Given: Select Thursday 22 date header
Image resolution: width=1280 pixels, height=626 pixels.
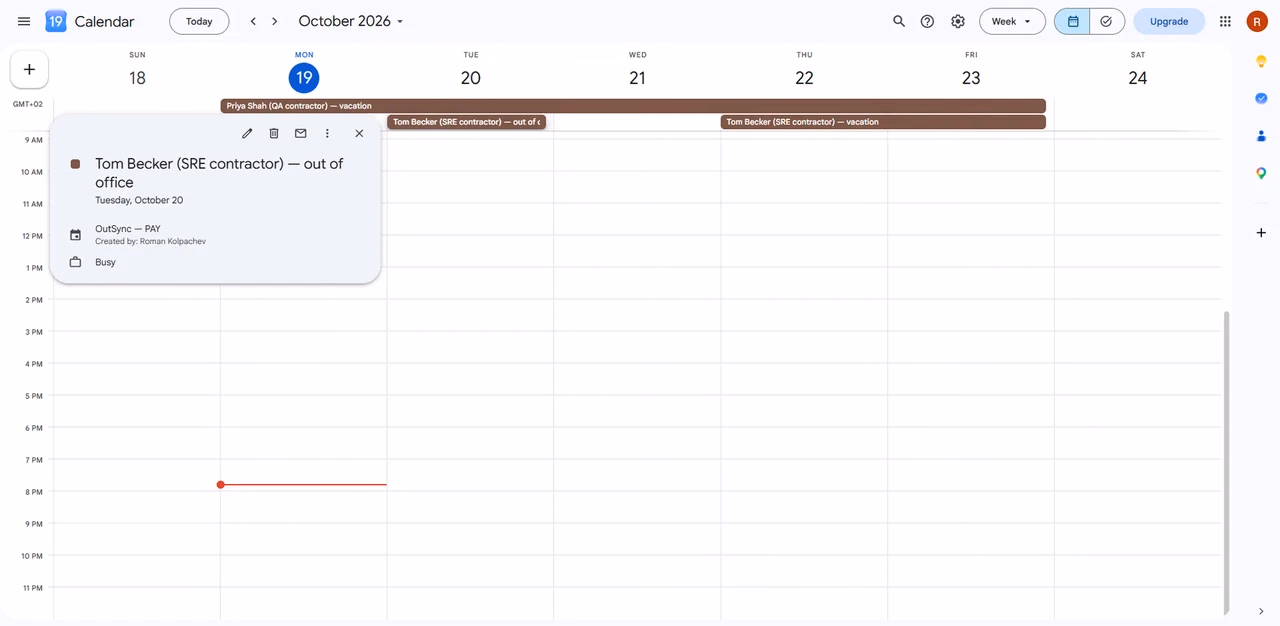Looking at the screenshot, I should (x=804, y=78).
